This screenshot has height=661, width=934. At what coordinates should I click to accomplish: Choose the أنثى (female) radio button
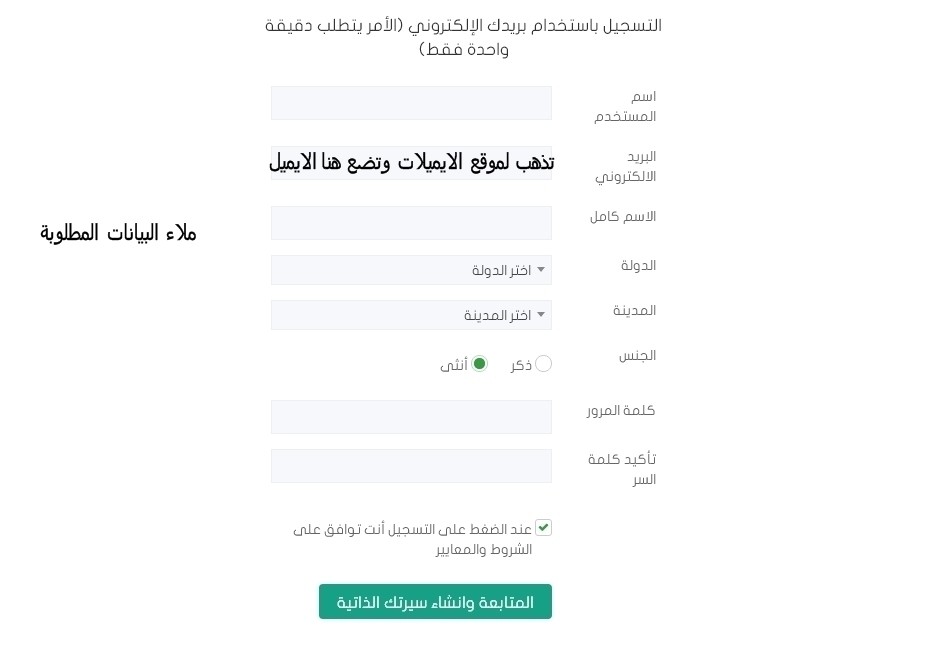pos(480,364)
